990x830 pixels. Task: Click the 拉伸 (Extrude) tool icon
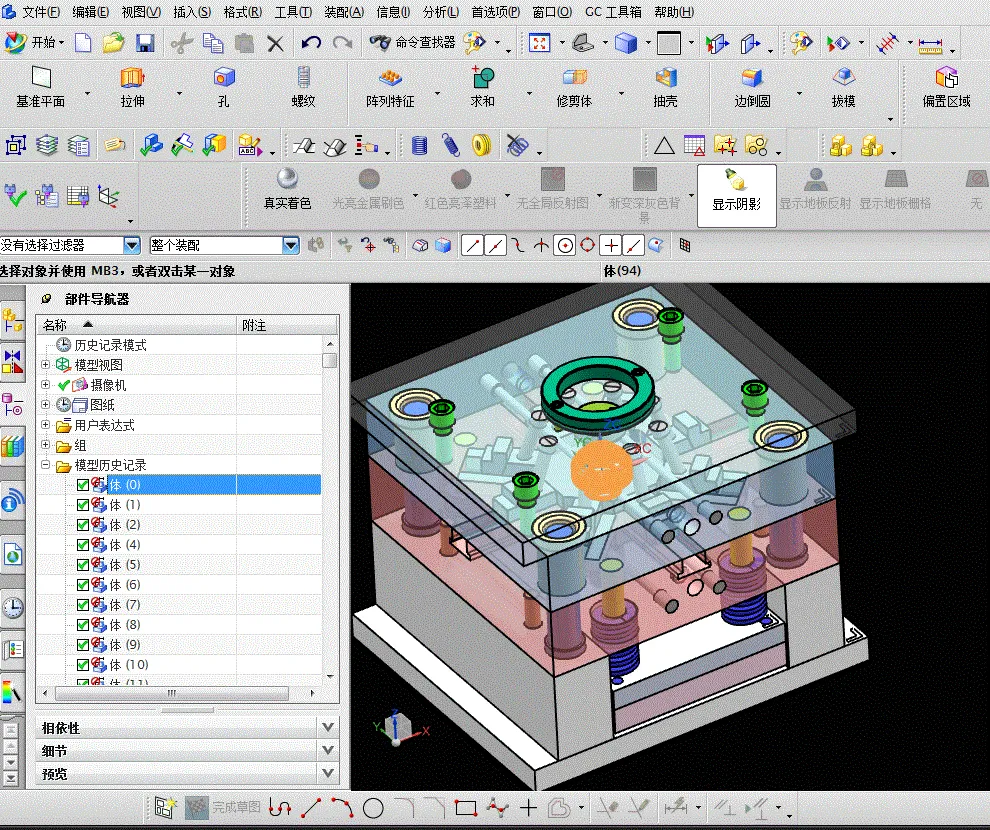click(x=132, y=79)
